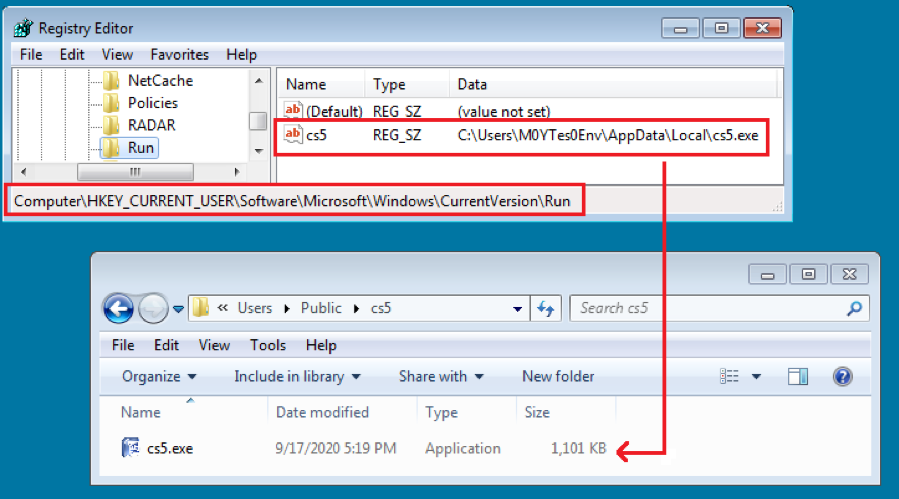
Task: Toggle the preview pane icon
Action: pyautogui.click(x=798, y=377)
